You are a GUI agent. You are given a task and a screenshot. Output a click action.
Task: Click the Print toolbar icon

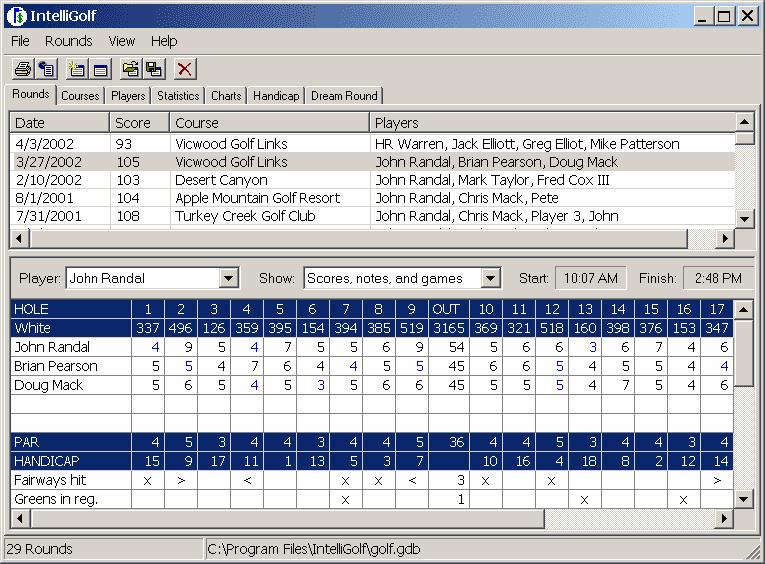pos(22,69)
